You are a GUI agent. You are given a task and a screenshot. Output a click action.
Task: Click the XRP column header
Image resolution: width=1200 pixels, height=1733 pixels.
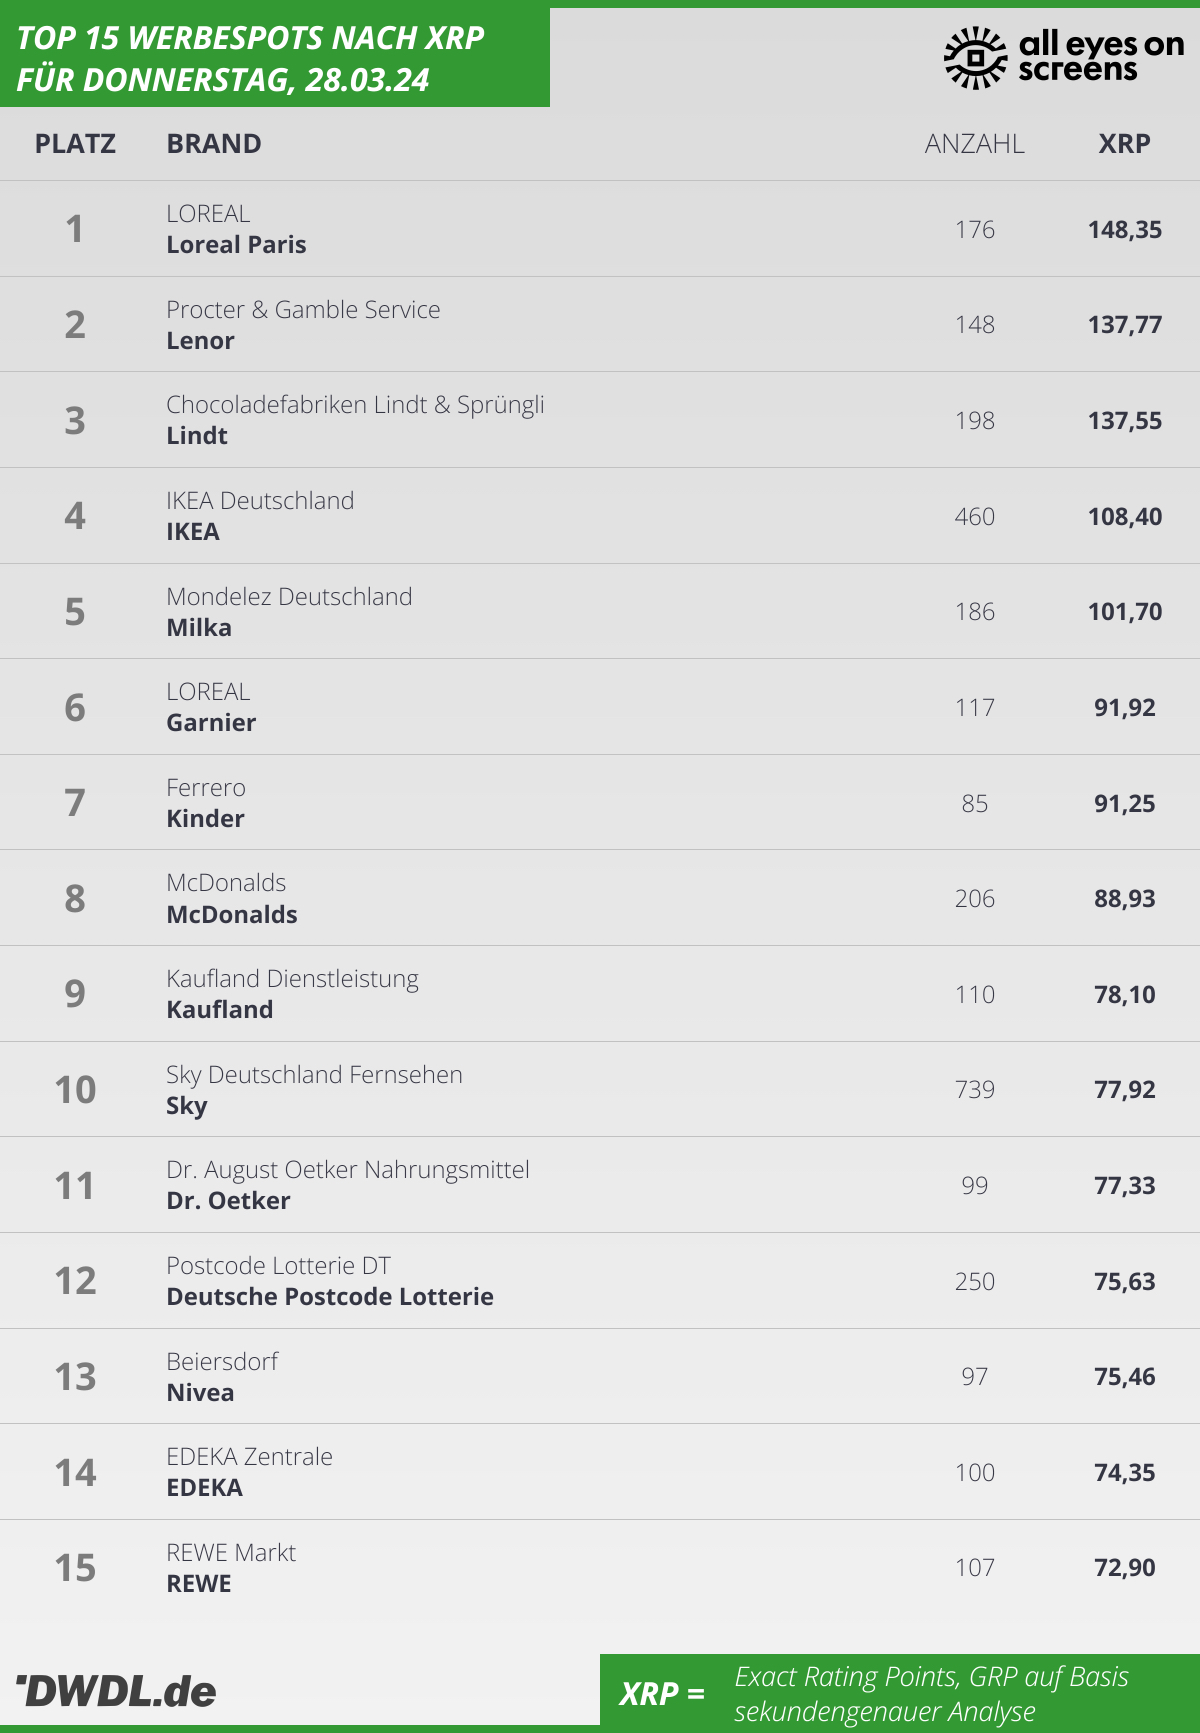(1124, 144)
